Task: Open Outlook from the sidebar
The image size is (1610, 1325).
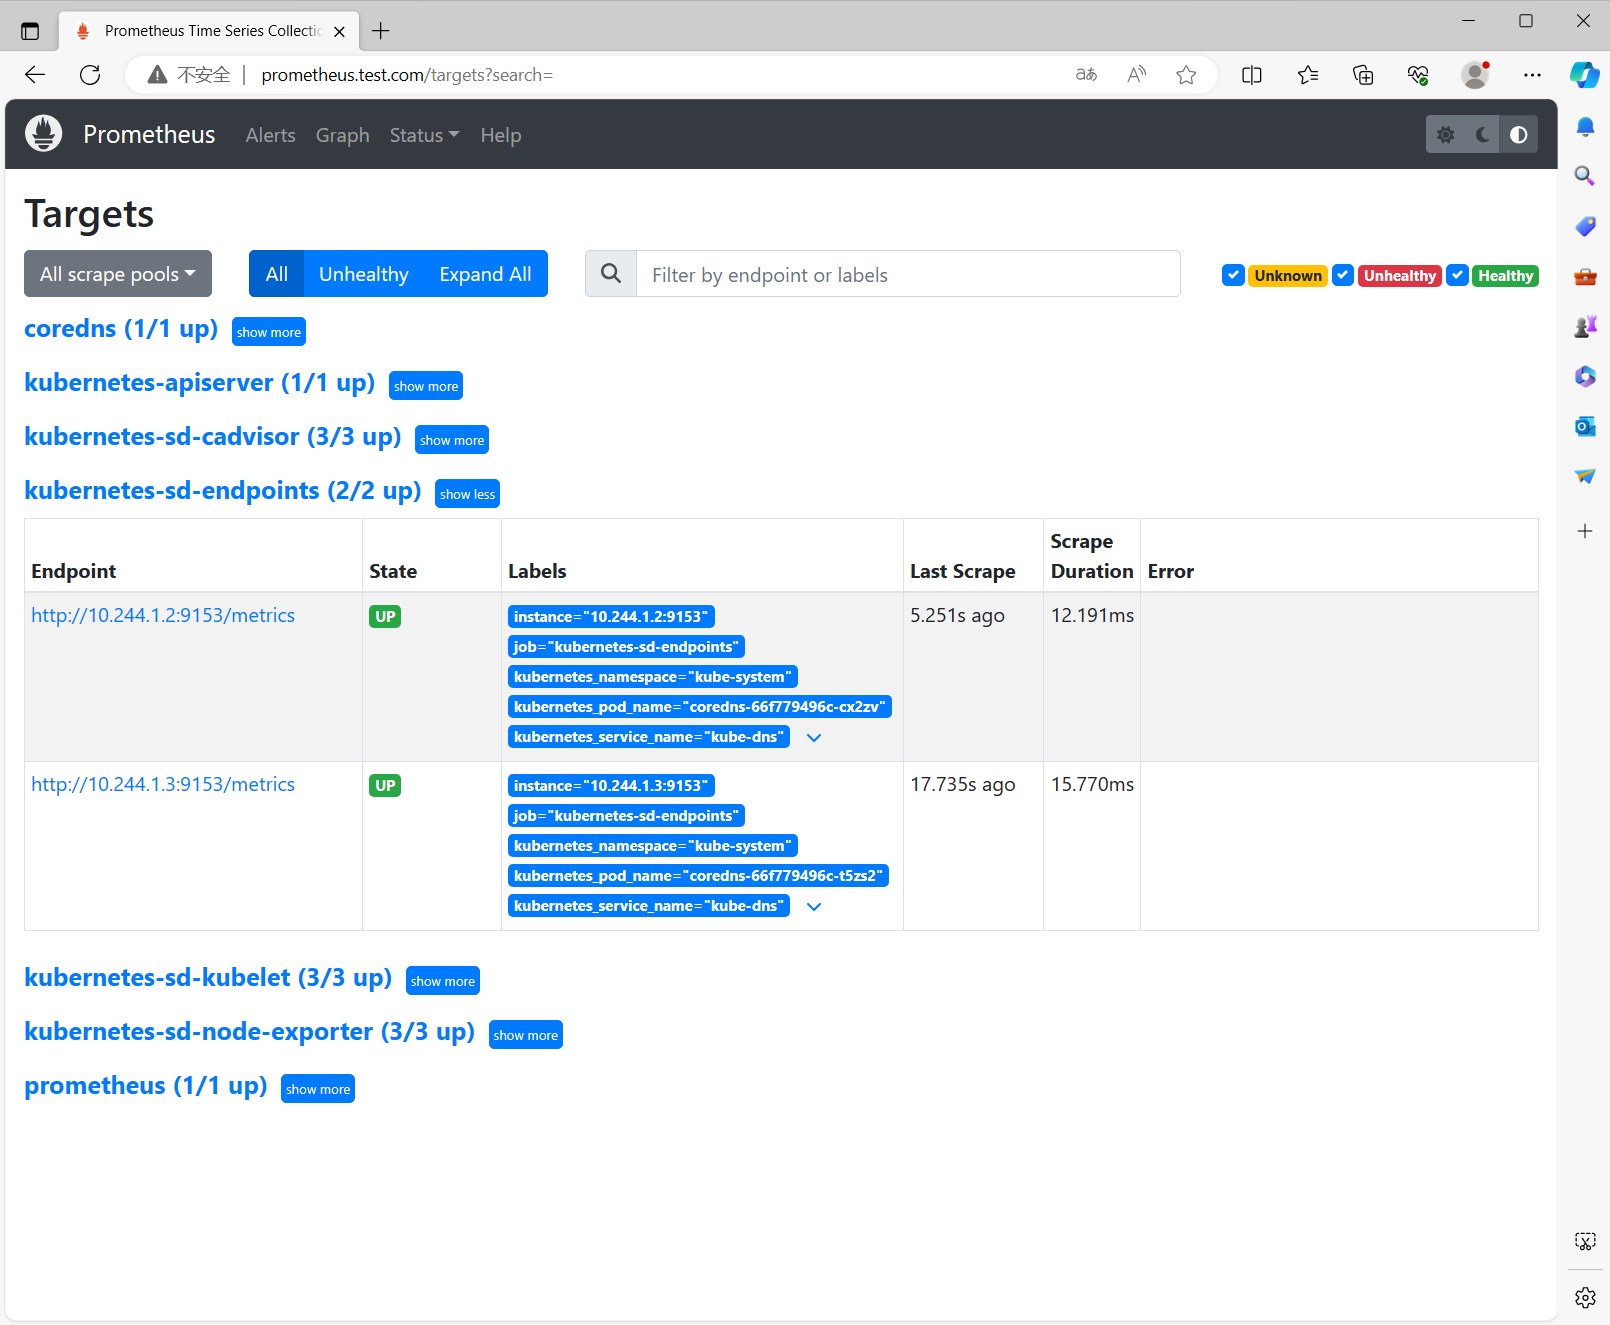Action: click(x=1585, y=426)
